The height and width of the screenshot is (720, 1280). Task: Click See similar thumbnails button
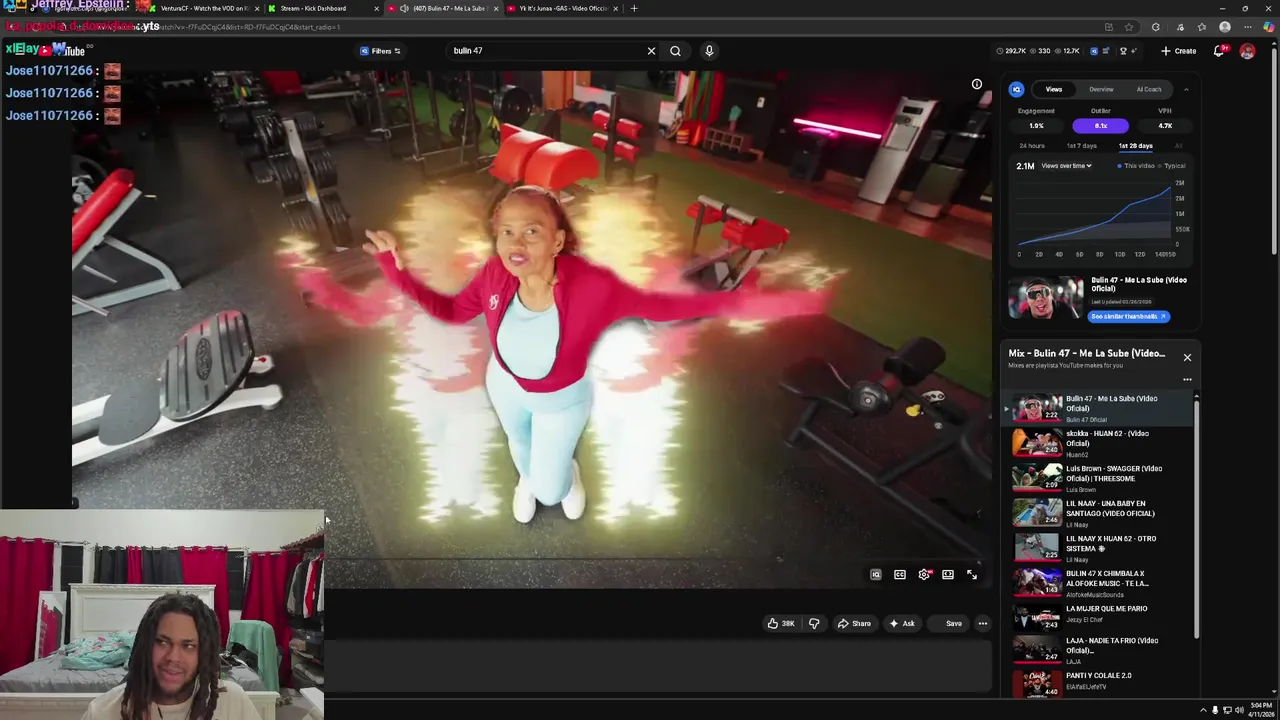pyautogui.click(x=1128, y=316)
